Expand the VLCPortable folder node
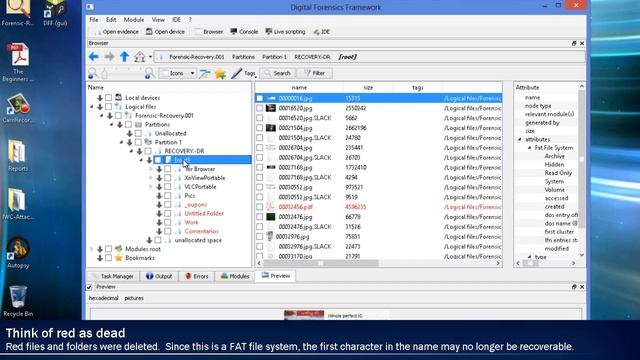This screenshot has width=640, height=360. coord(151,187)
